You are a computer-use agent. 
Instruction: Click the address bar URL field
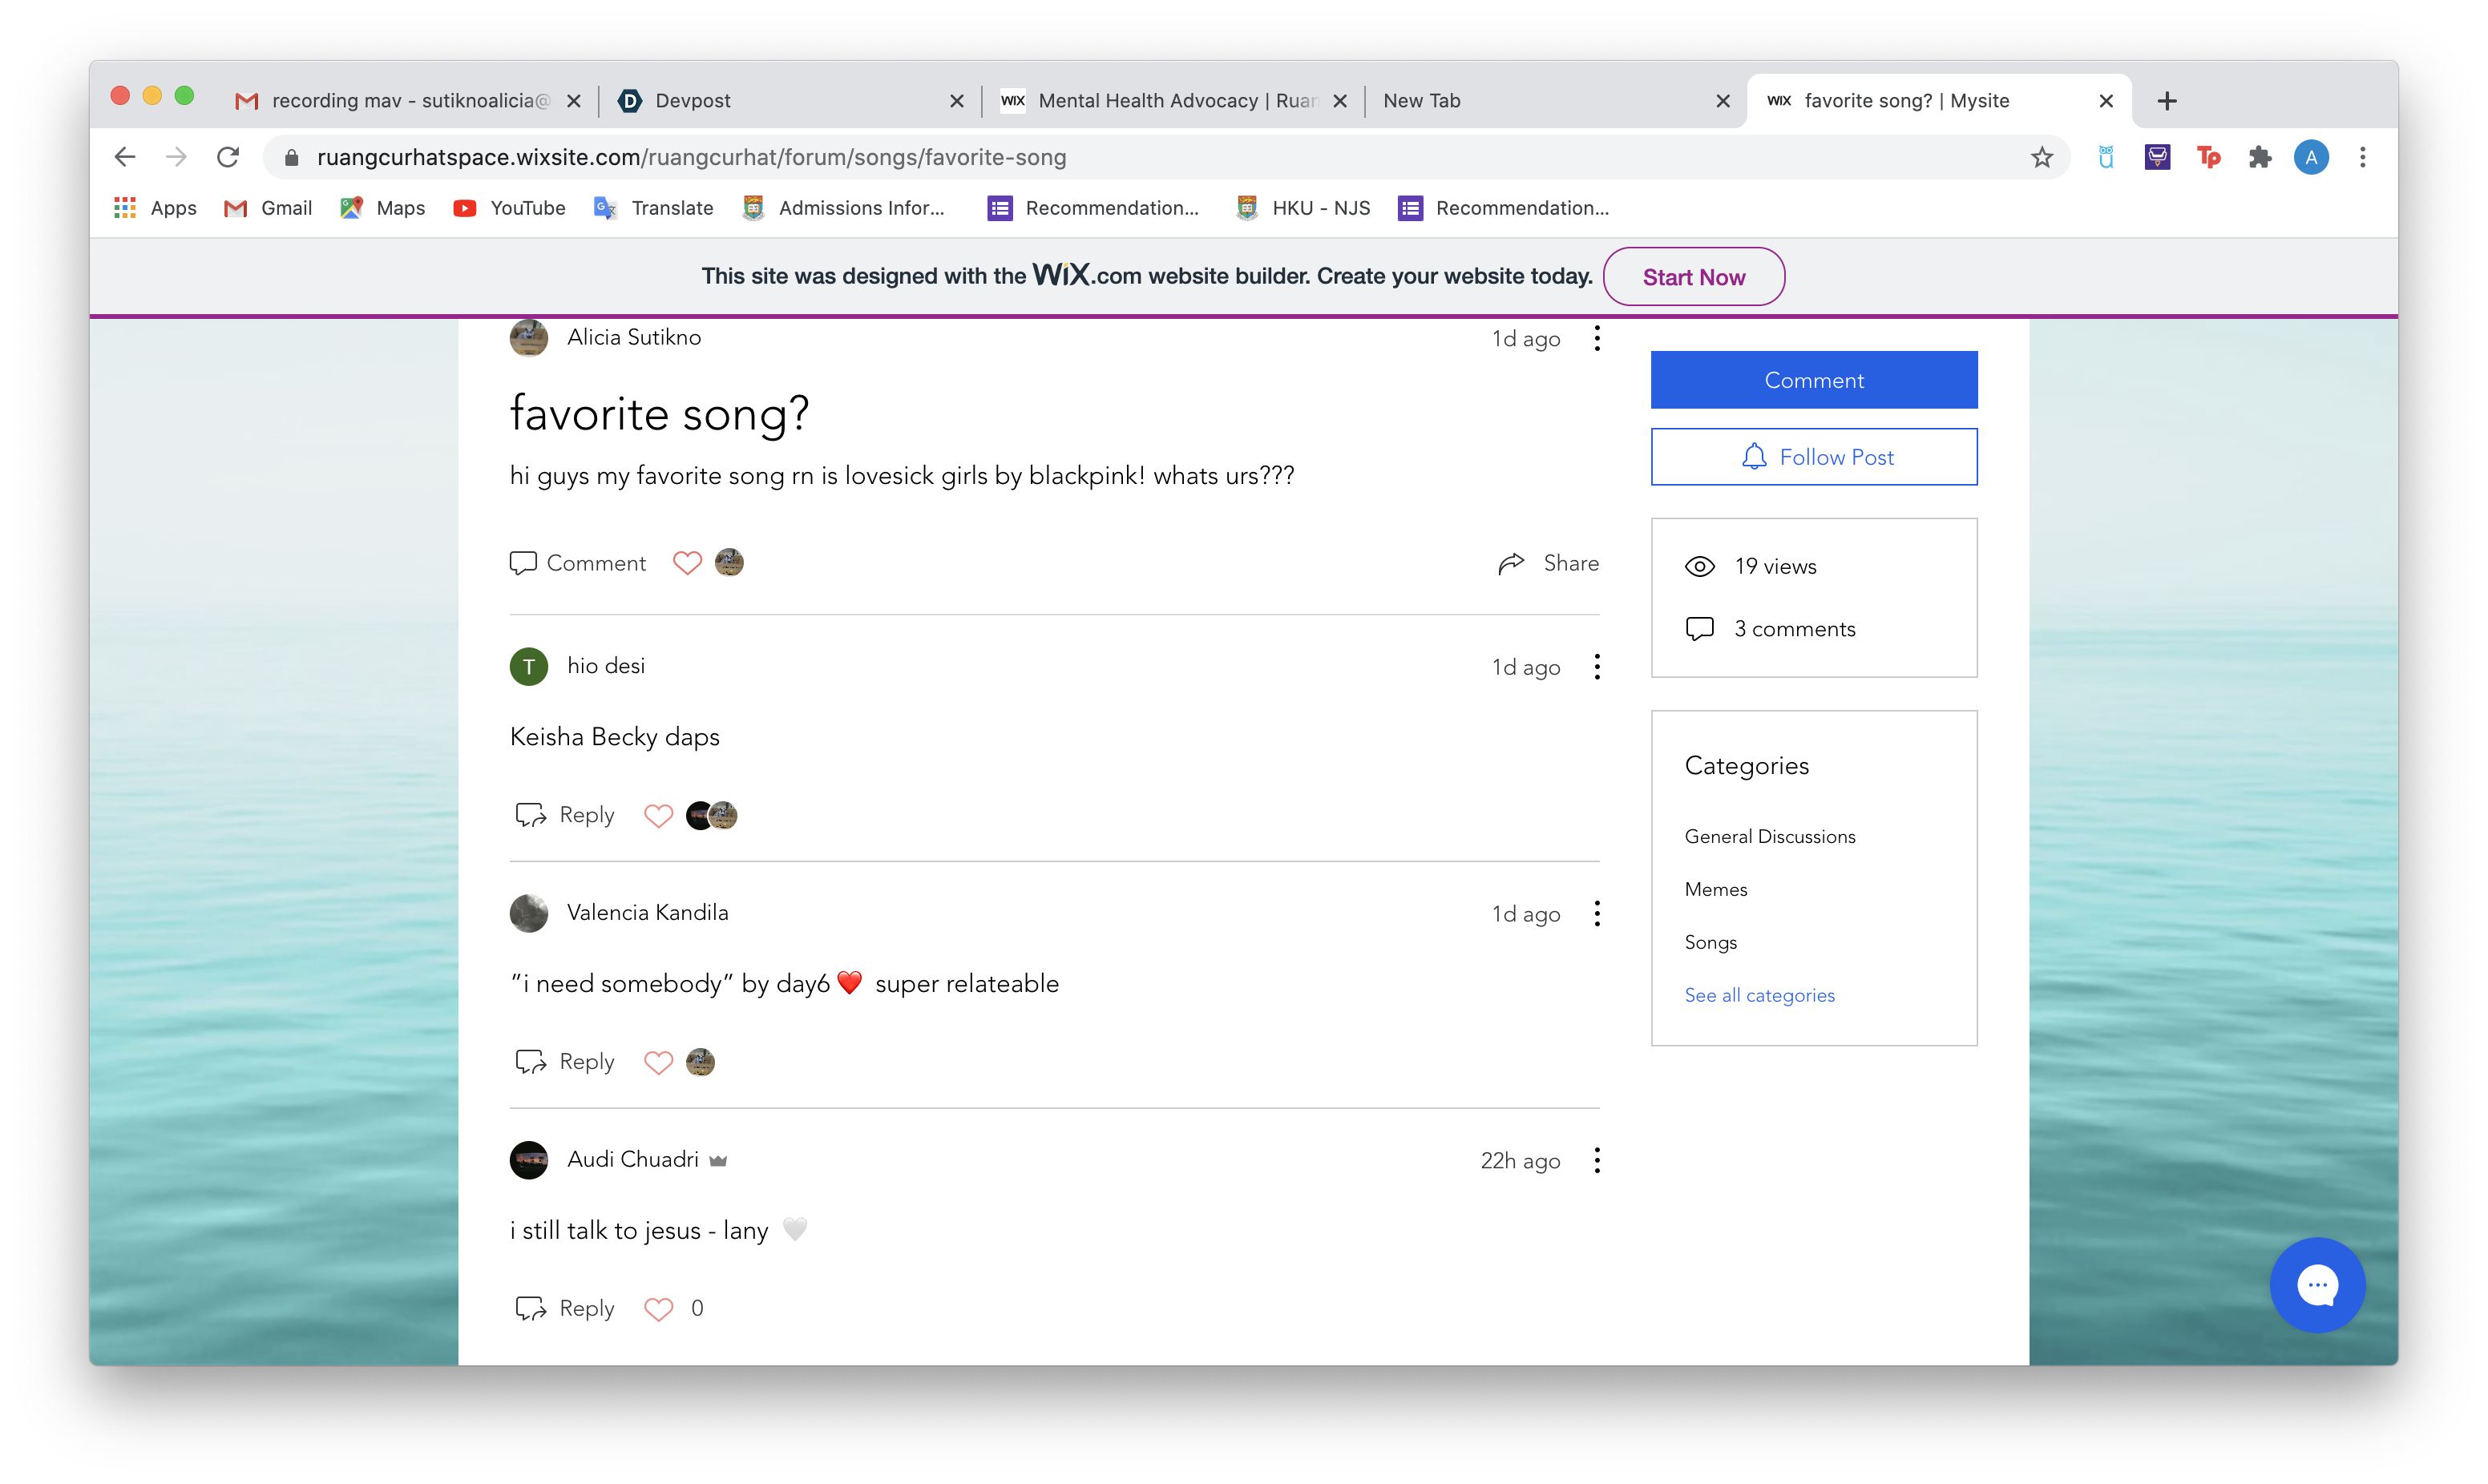(1100, 157)
